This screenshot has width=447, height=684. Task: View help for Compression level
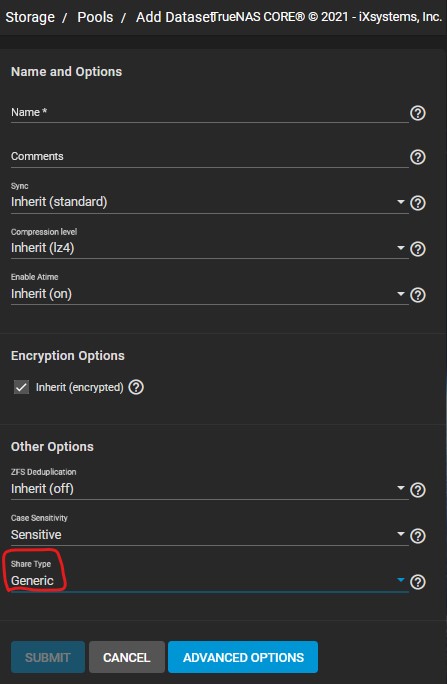418,249
